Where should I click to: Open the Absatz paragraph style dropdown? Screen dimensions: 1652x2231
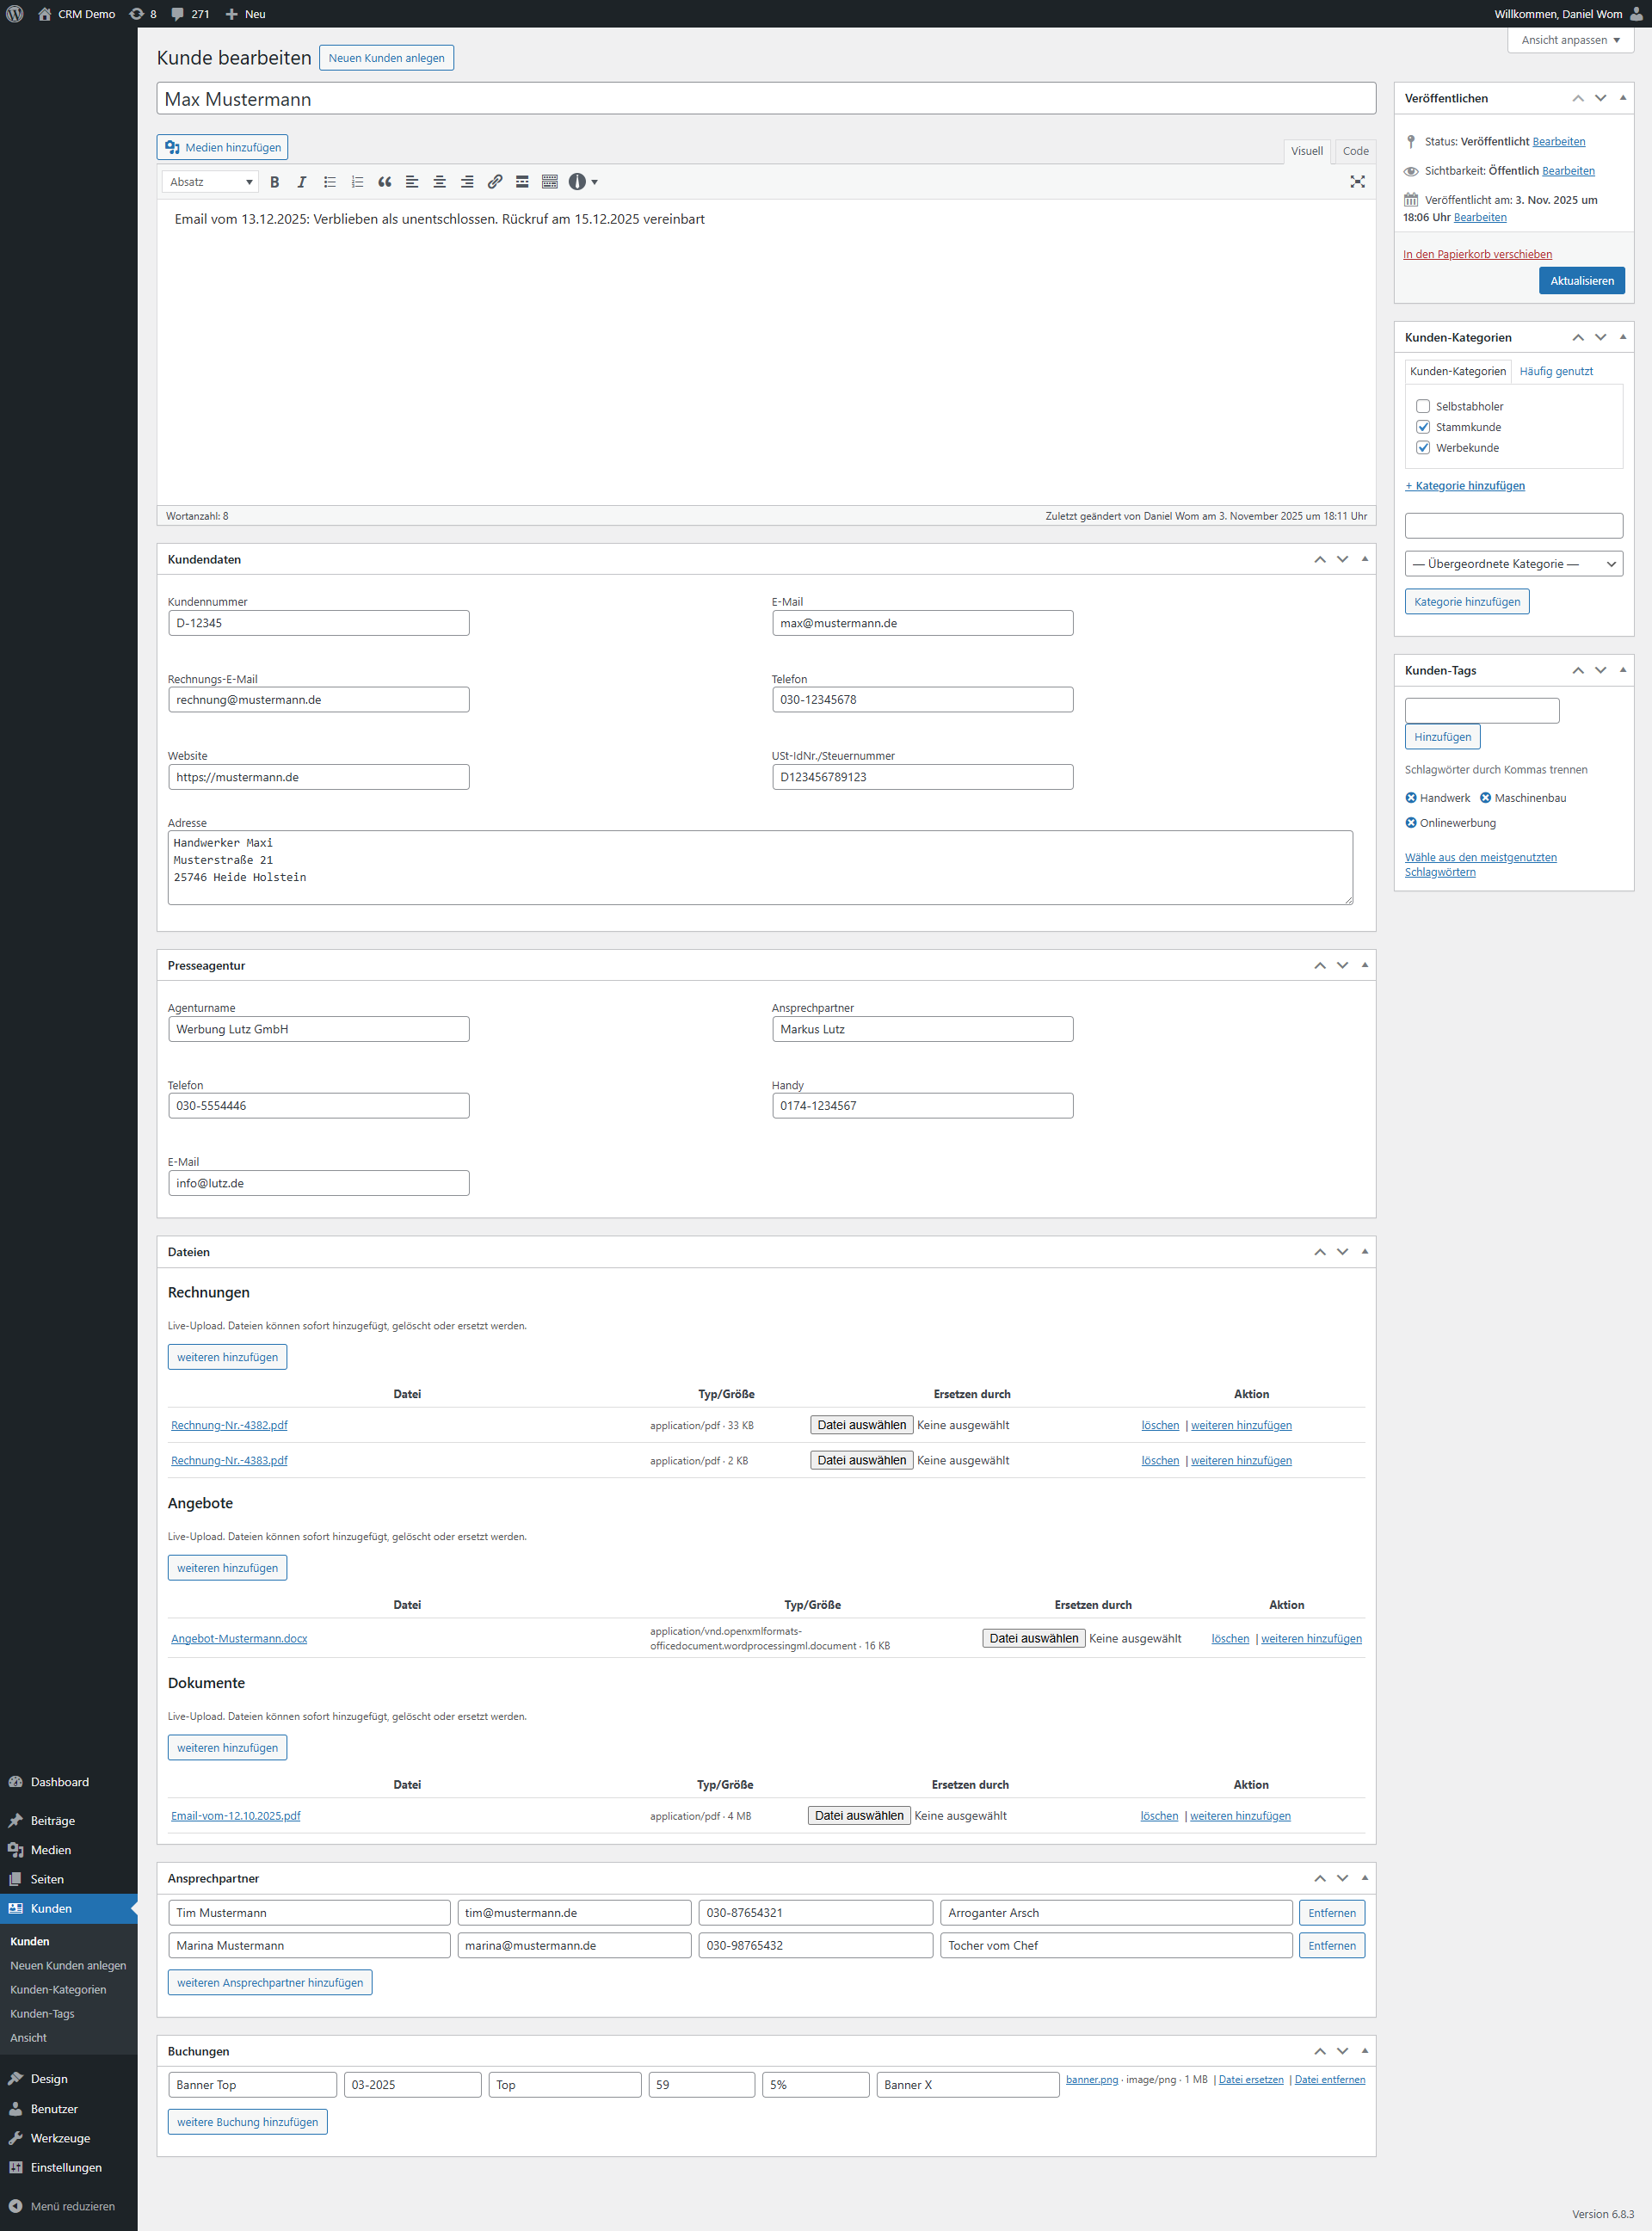coord(210,181)
